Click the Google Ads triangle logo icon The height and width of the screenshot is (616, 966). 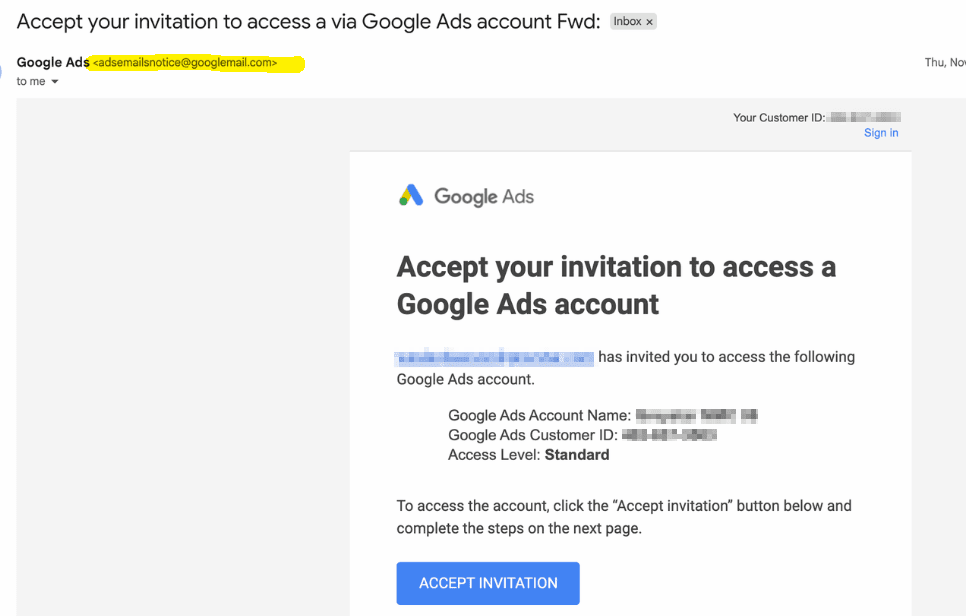(x=411, y=195)
